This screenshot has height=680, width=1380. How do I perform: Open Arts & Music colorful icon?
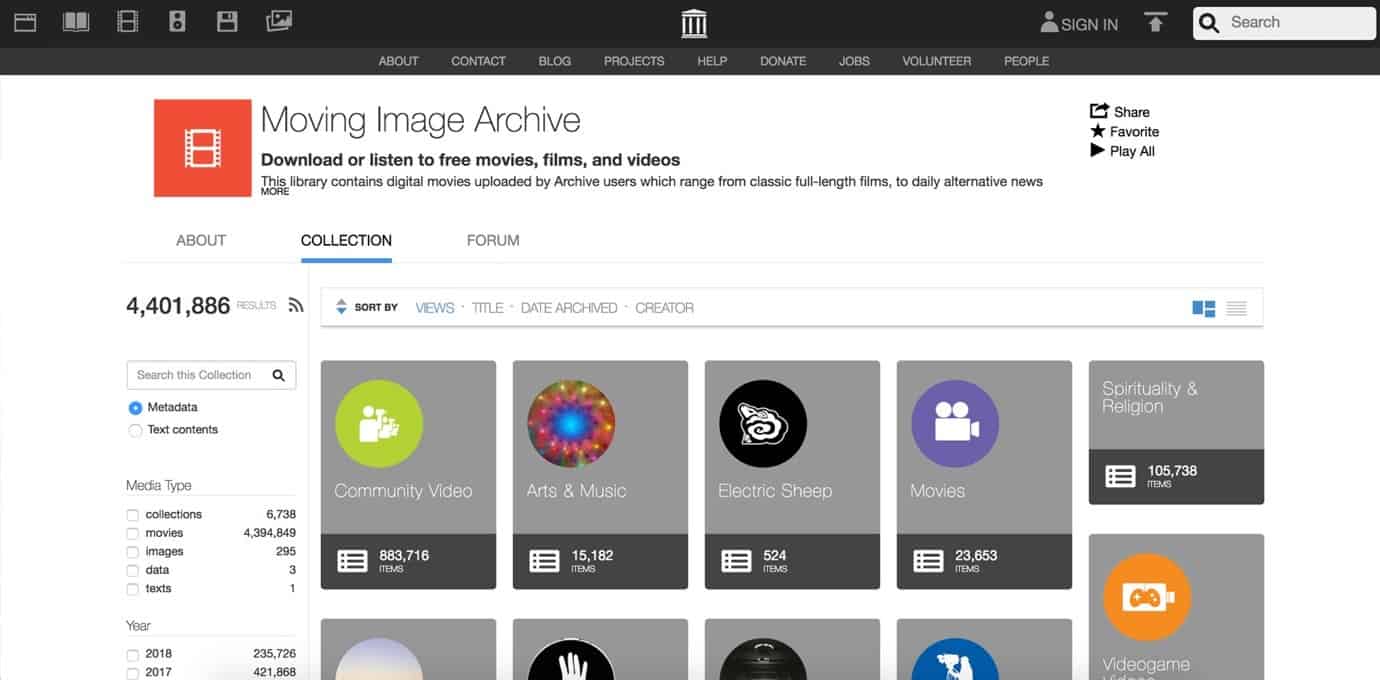(571, 424)
